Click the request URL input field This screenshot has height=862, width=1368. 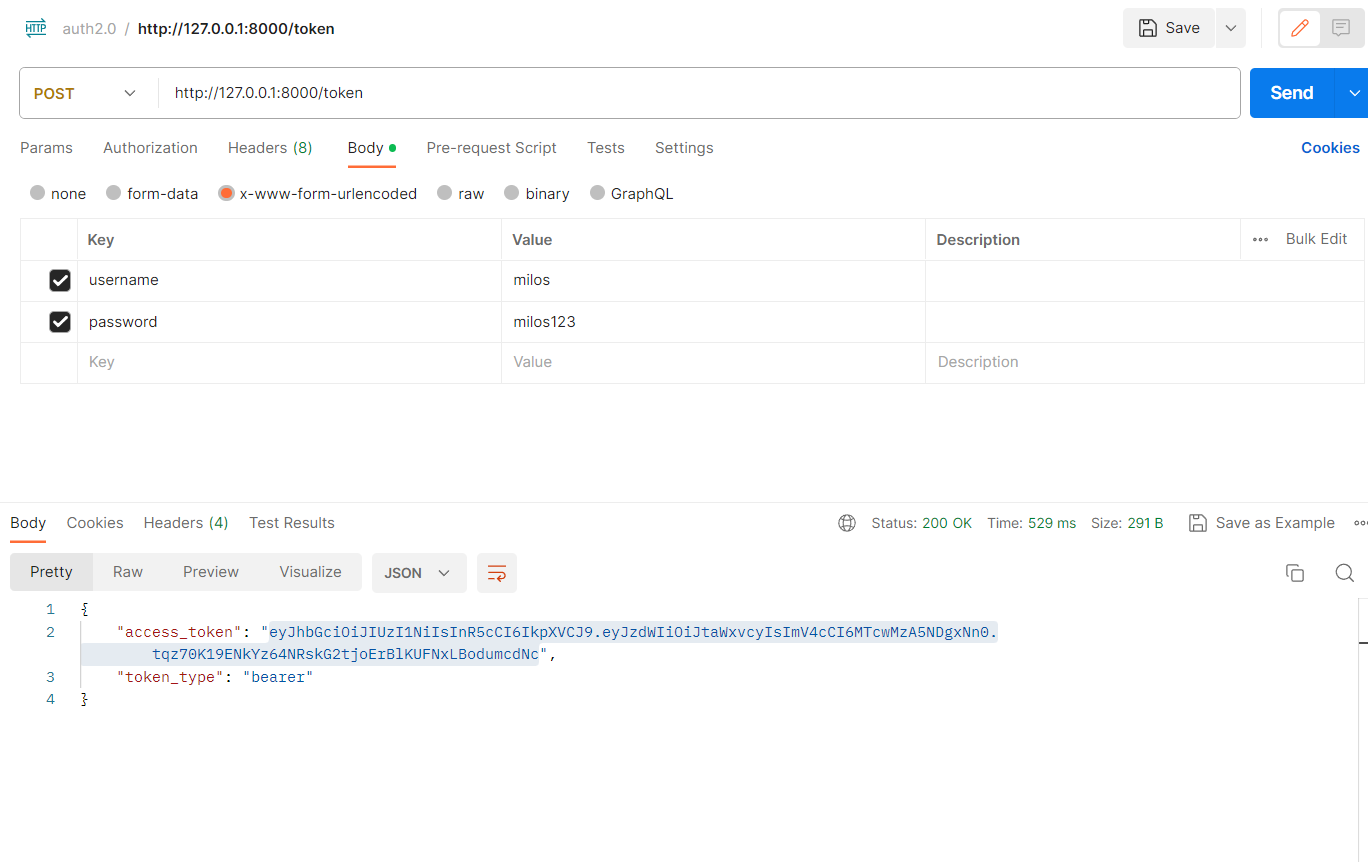pyautogui.click(x=699, y=93)
